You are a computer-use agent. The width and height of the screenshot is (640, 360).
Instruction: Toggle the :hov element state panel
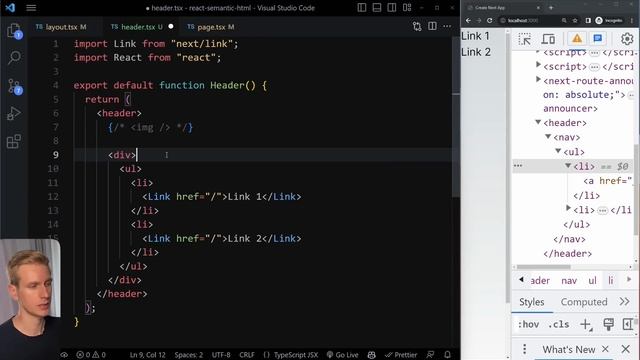[x=528, y=324]
